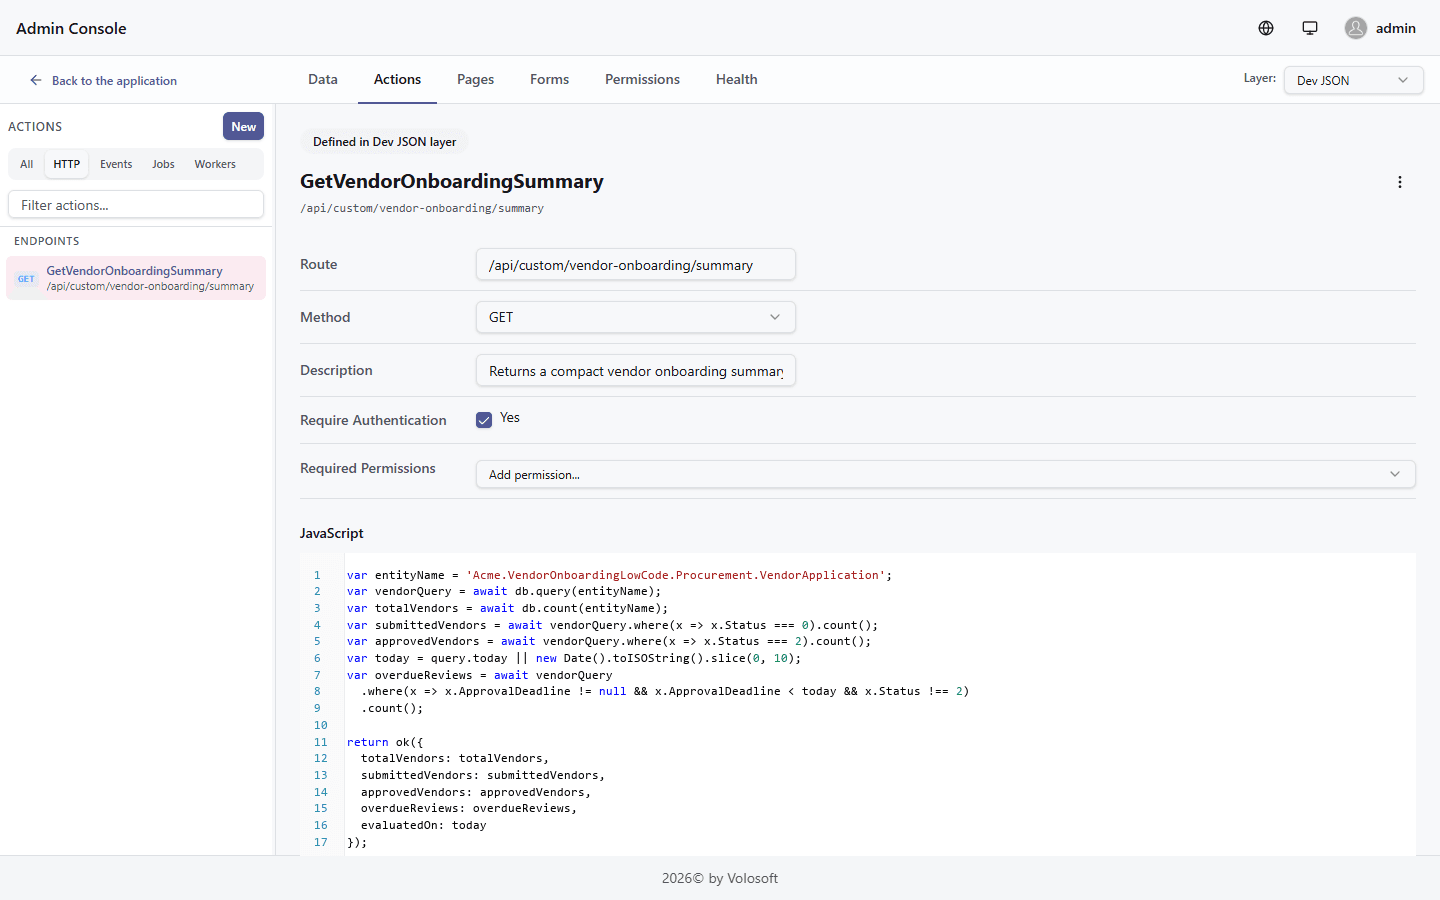Select the HTTP actions filter
This screenshot has width=1440, height=900.
67,164
